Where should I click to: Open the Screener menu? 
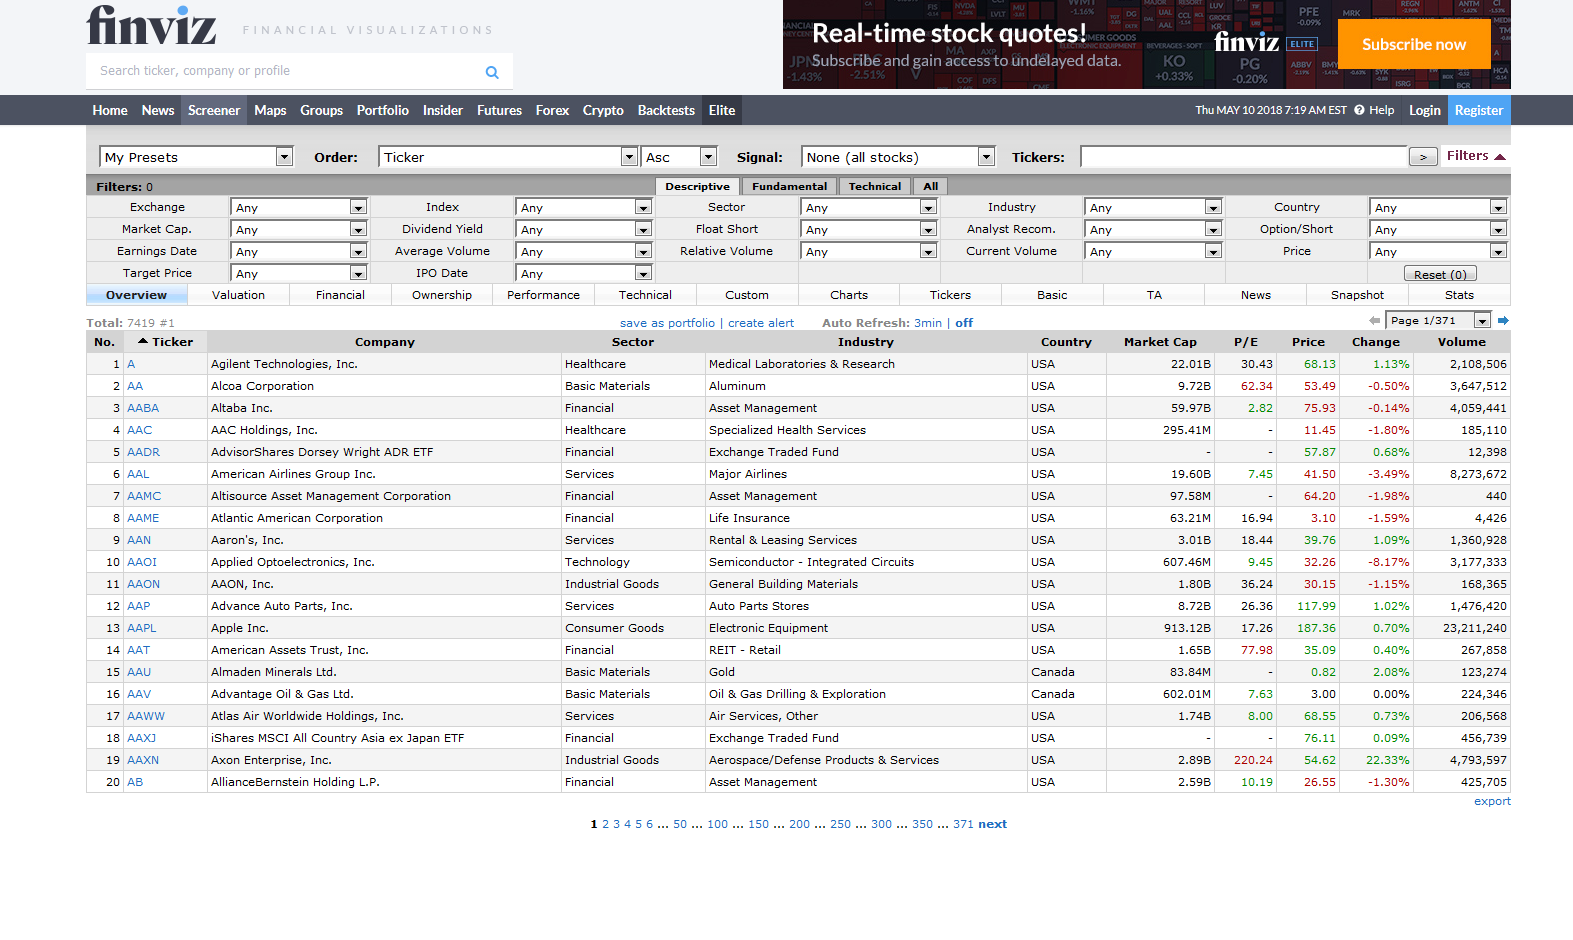point(214,110)
